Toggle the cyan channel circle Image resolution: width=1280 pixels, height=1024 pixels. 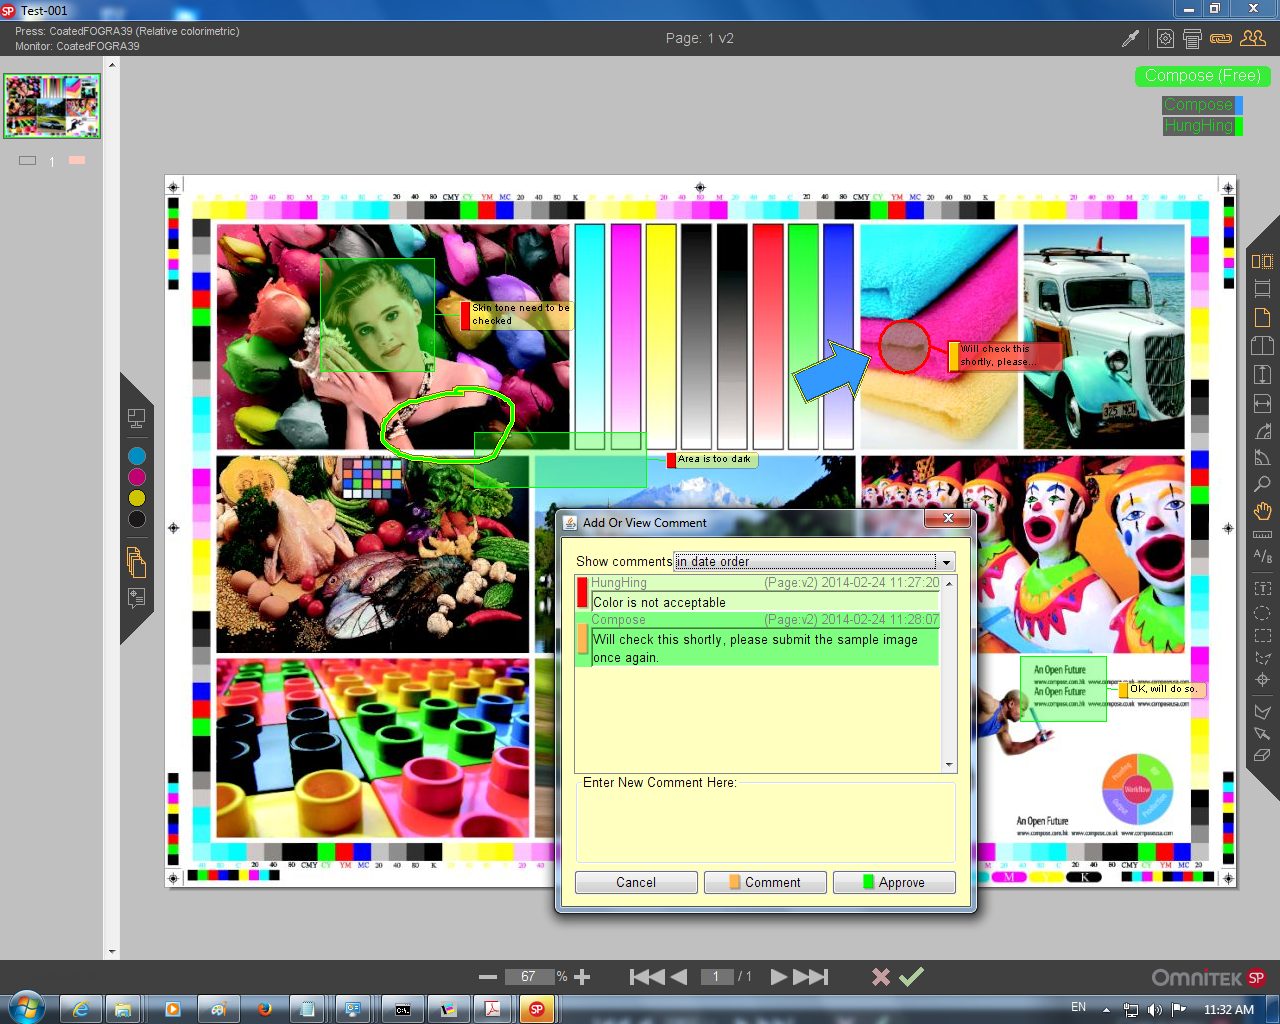(x=137, y=456)
